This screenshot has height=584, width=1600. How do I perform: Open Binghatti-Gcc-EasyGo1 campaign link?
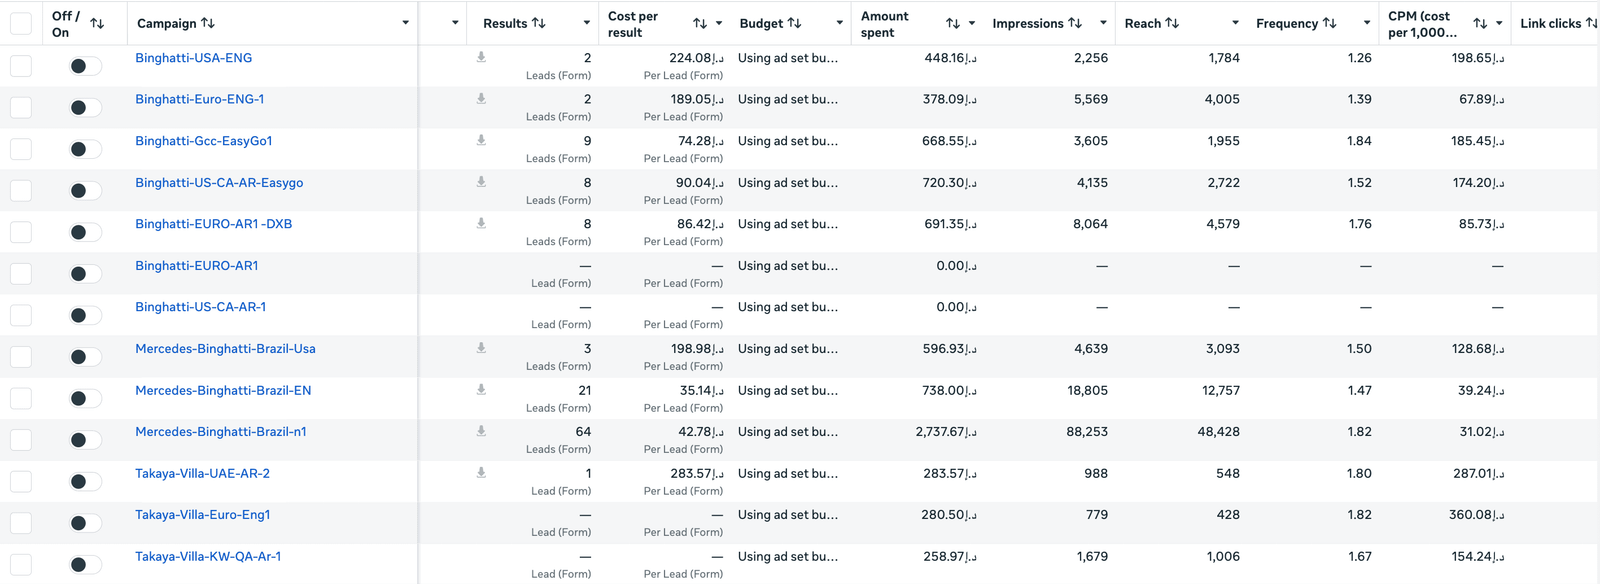click(204, 141)
